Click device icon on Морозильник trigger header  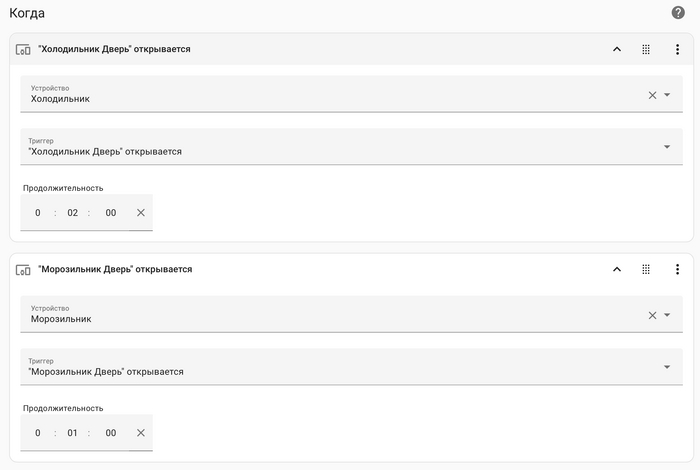coord(23,269)
